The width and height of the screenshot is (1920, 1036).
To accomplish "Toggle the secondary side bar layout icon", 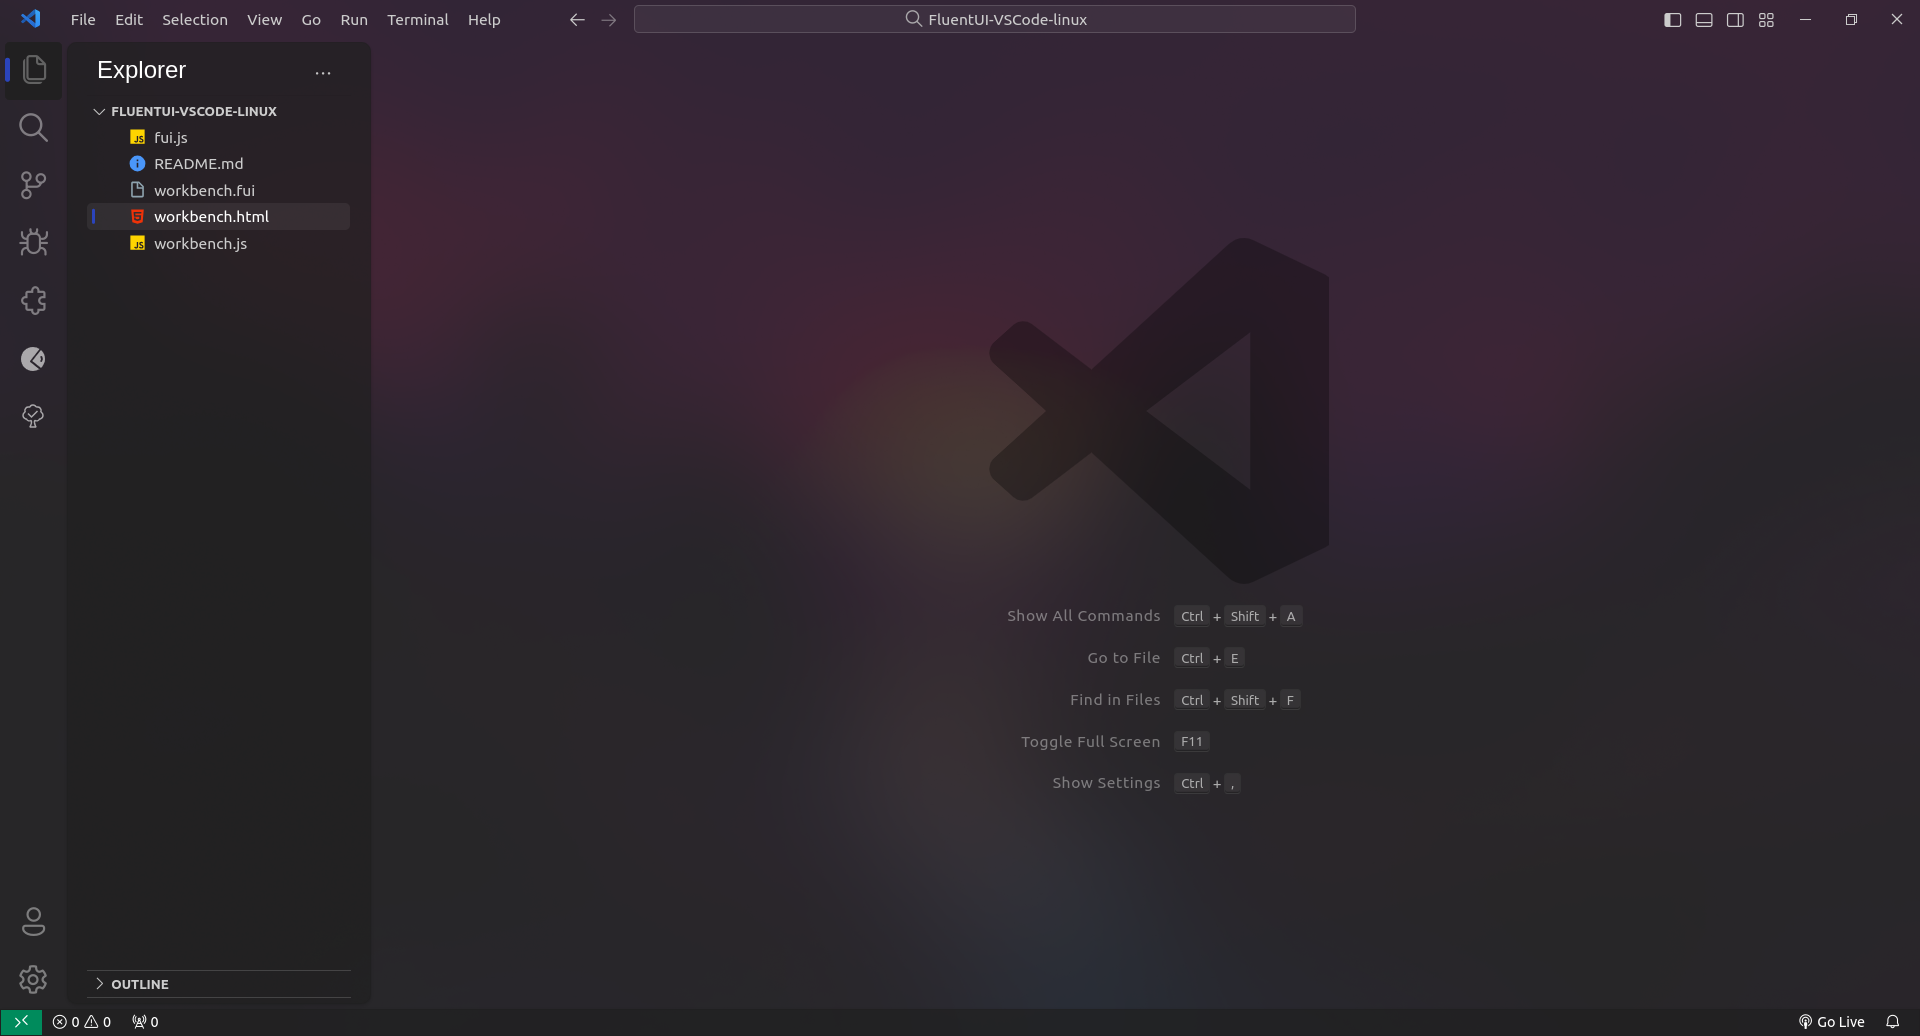I will click(1735, 19).
